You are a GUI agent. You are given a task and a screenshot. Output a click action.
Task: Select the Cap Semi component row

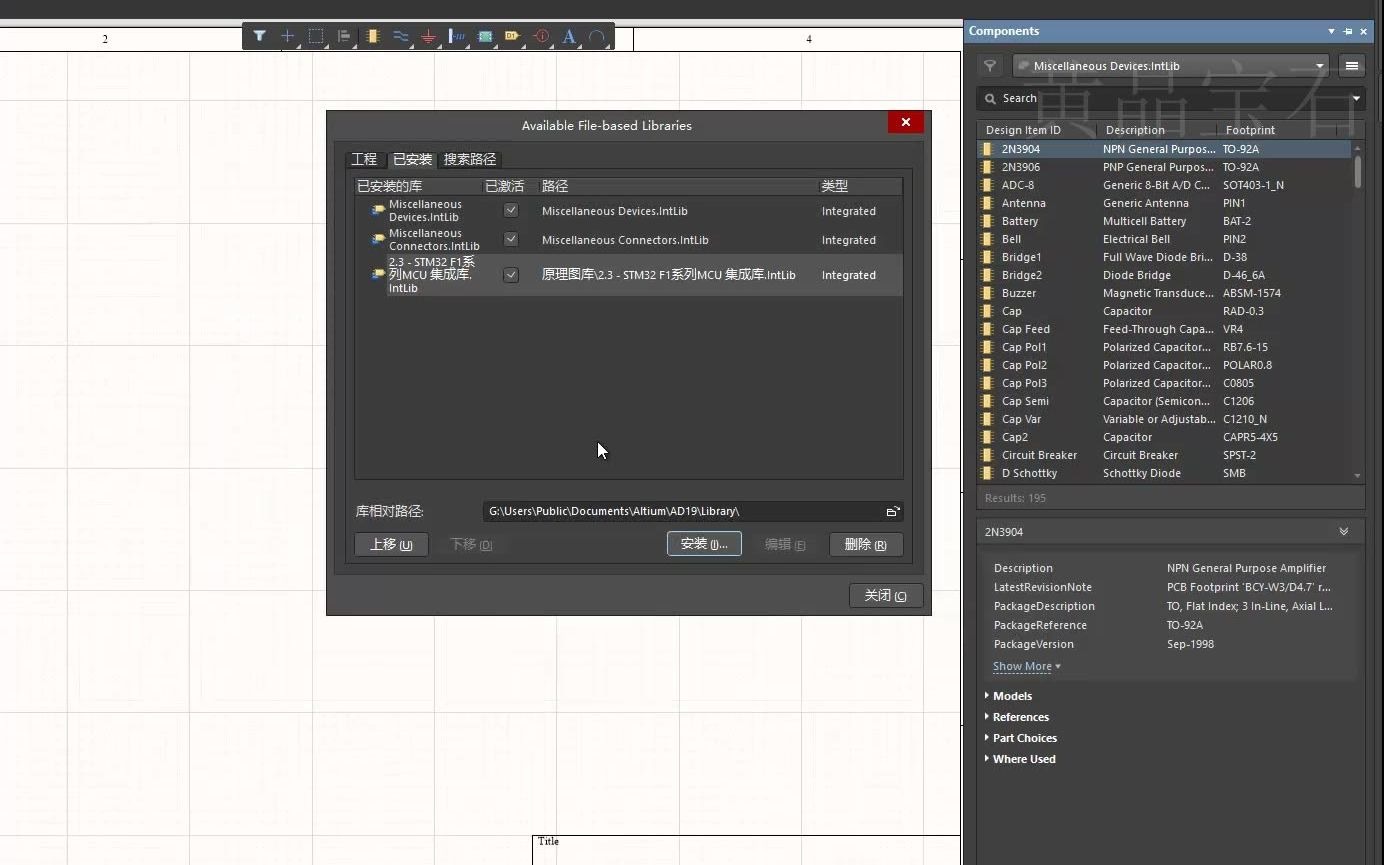click(1165, 401)
